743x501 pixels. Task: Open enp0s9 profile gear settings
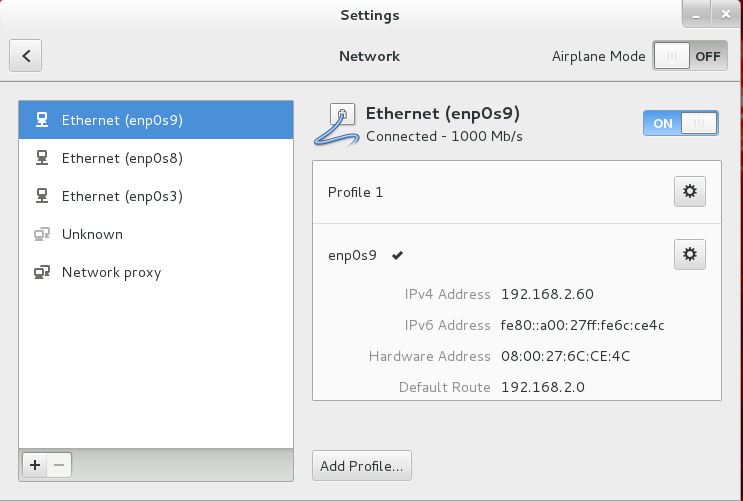pos(689,255)
